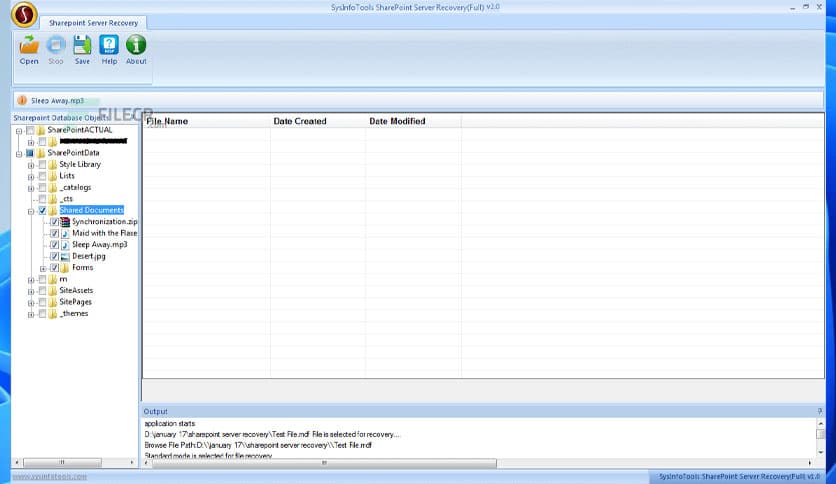Open the sysinfotools.com website link

pos(50,477)
